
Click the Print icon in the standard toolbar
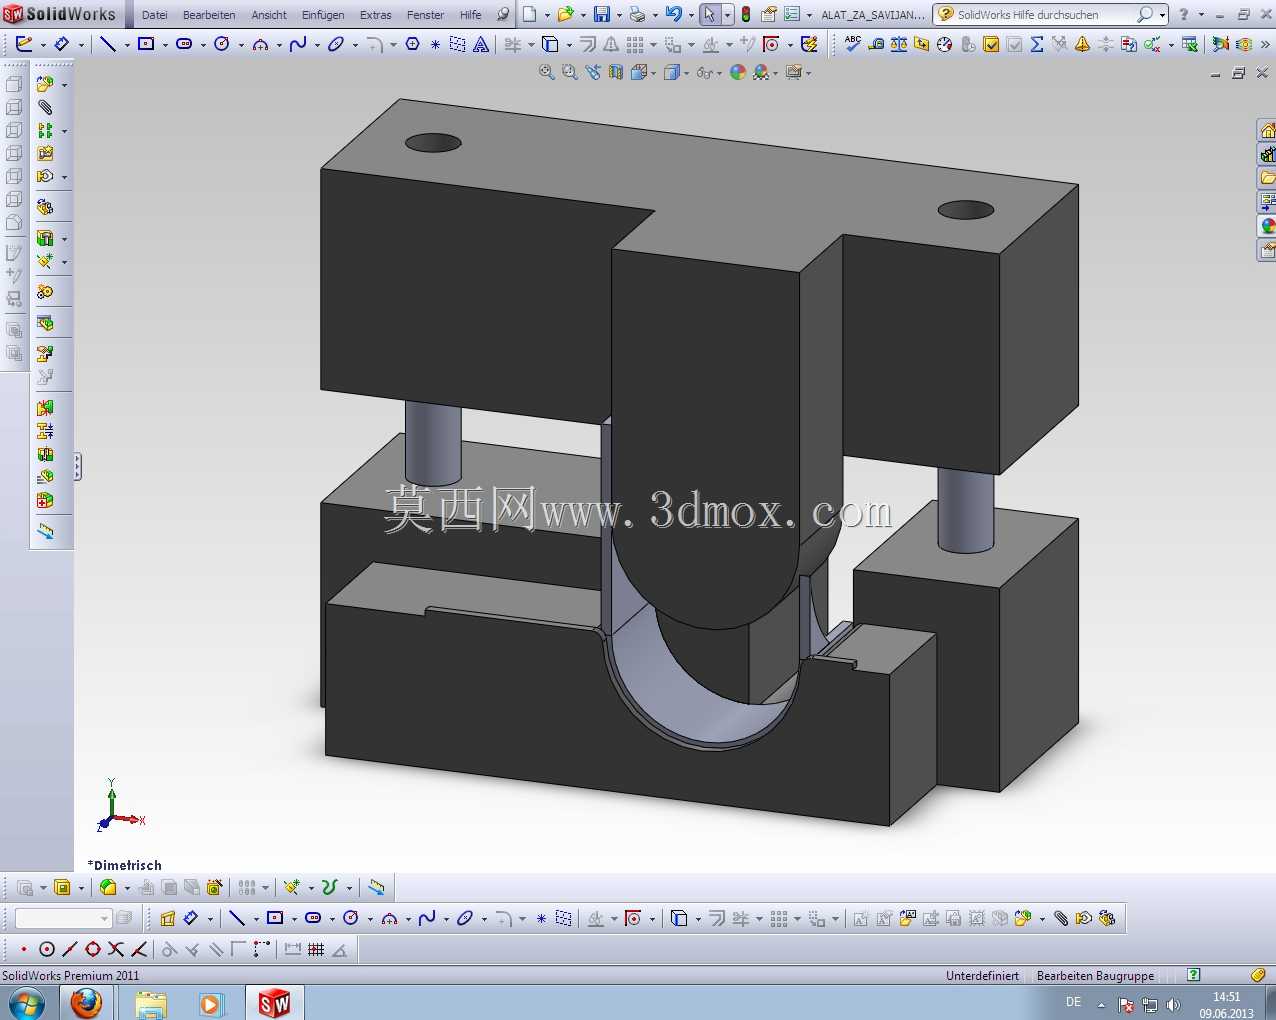click(637, 15)
